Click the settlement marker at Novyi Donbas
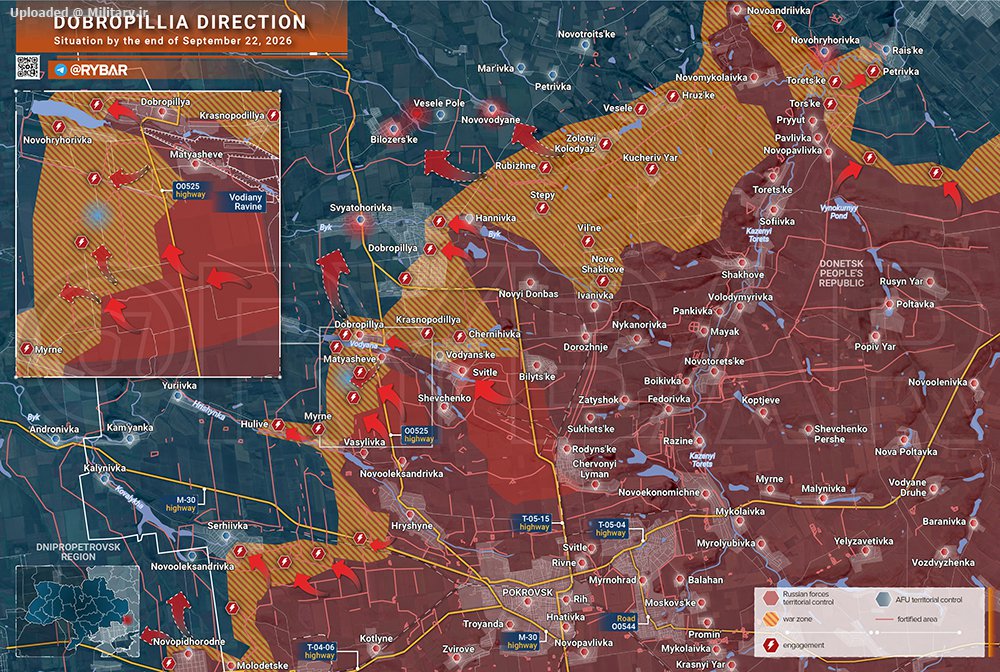Screen dimensions: 1000x672 (x=529, y=283)
